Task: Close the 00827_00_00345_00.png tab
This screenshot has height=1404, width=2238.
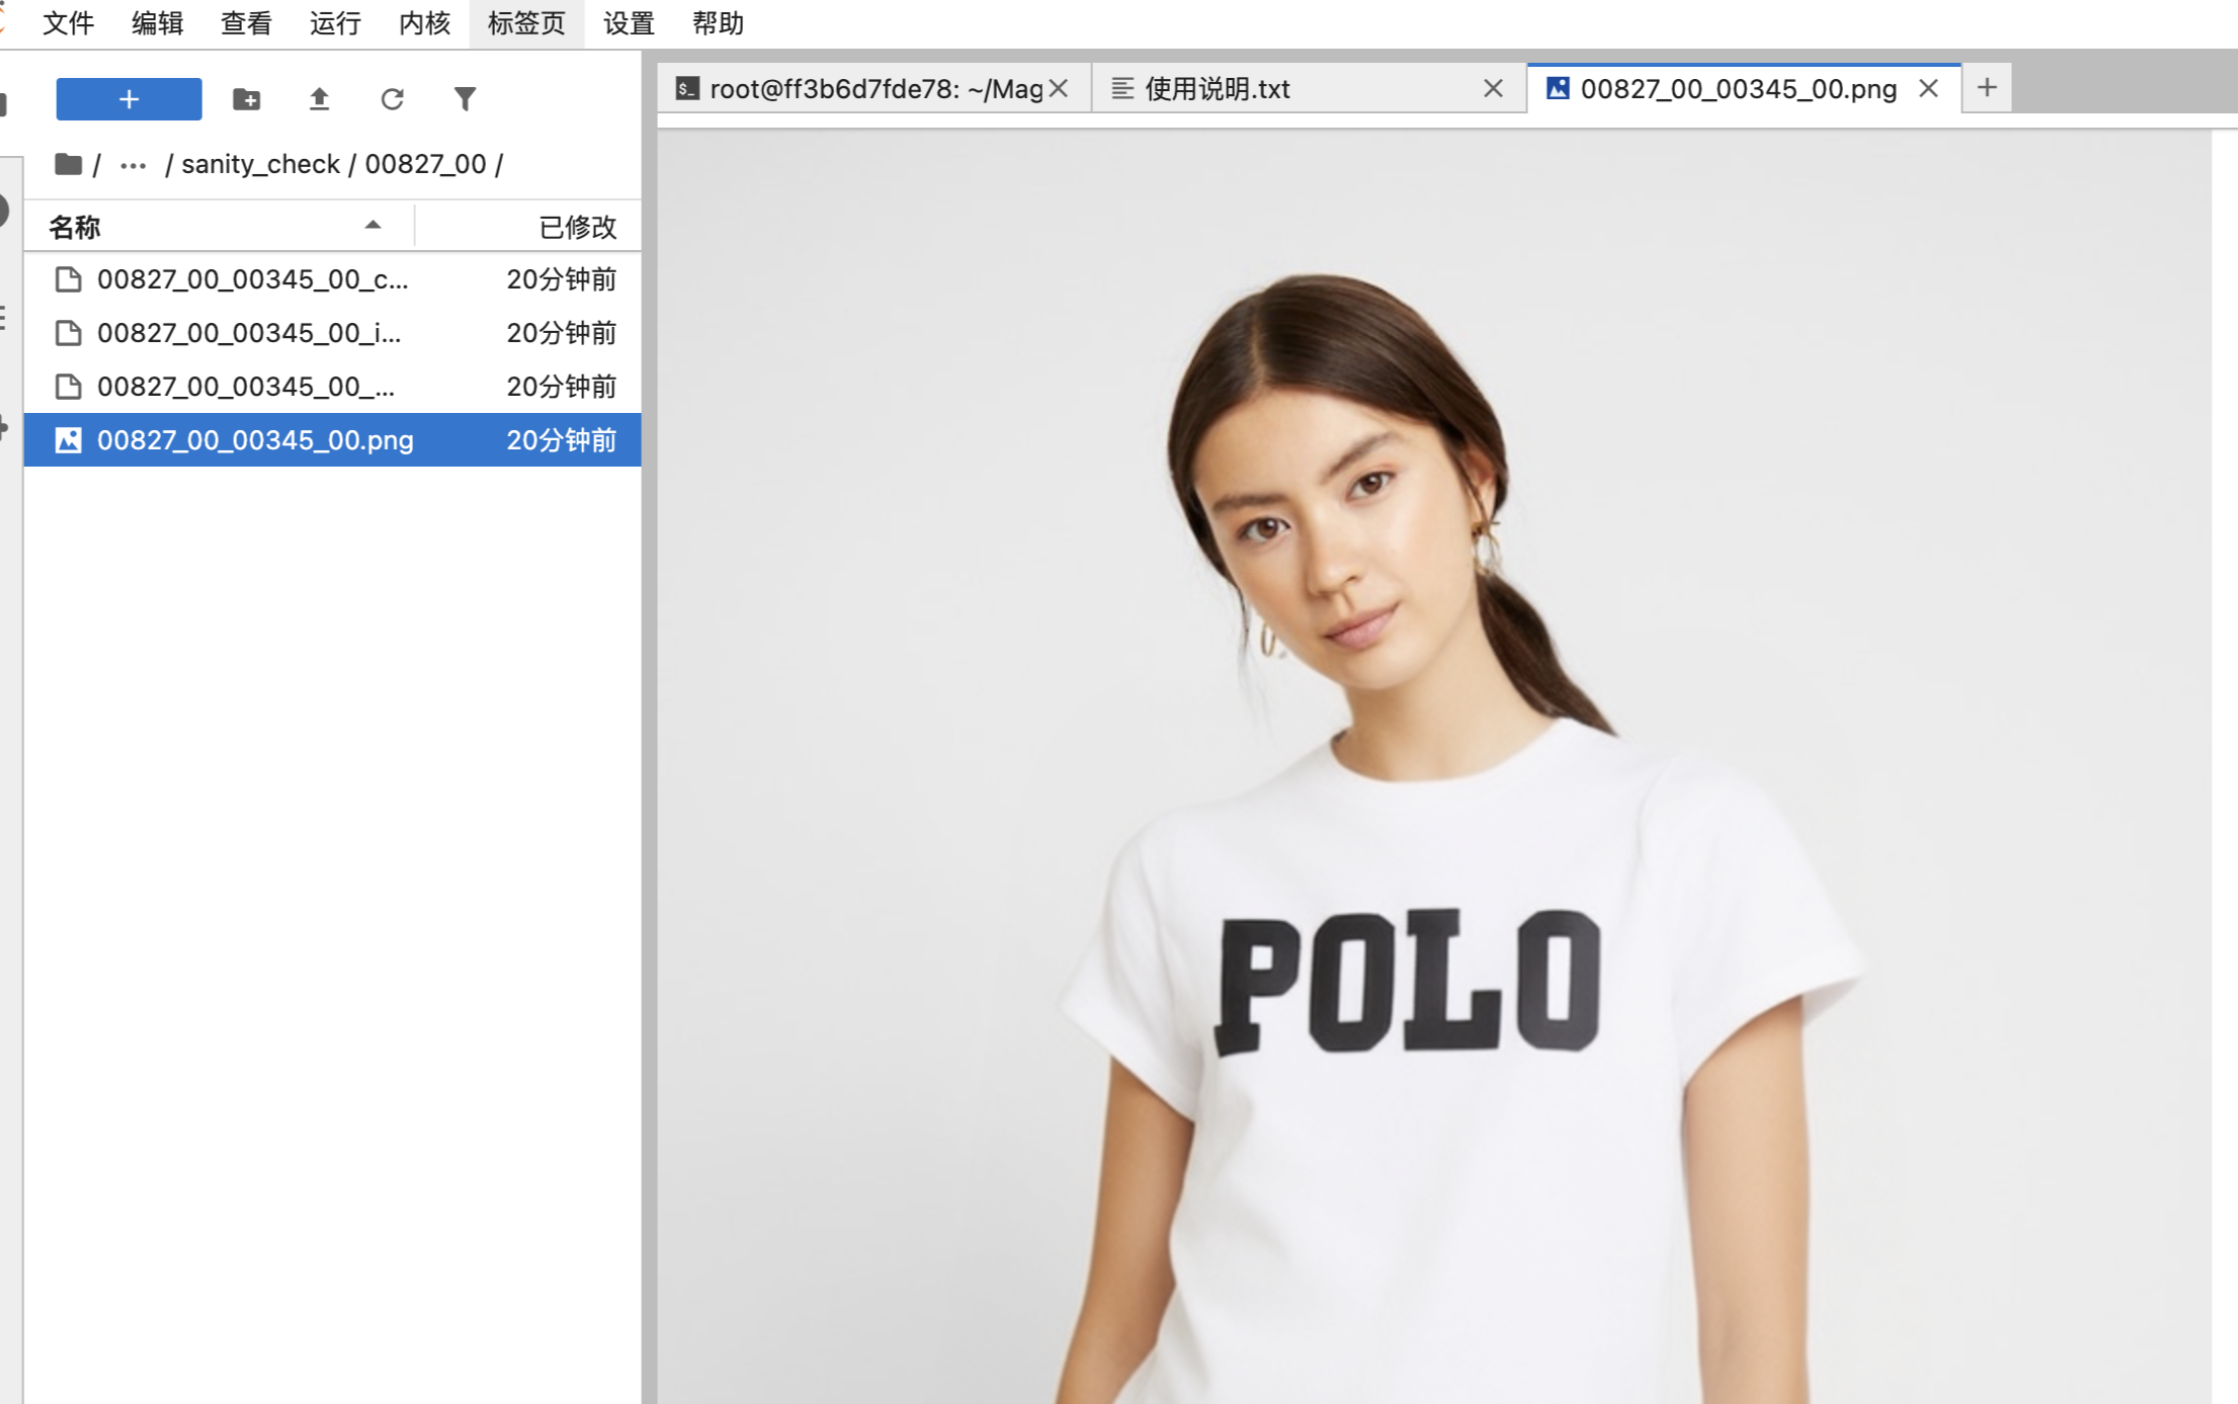Action: (x=1929, y=89)
